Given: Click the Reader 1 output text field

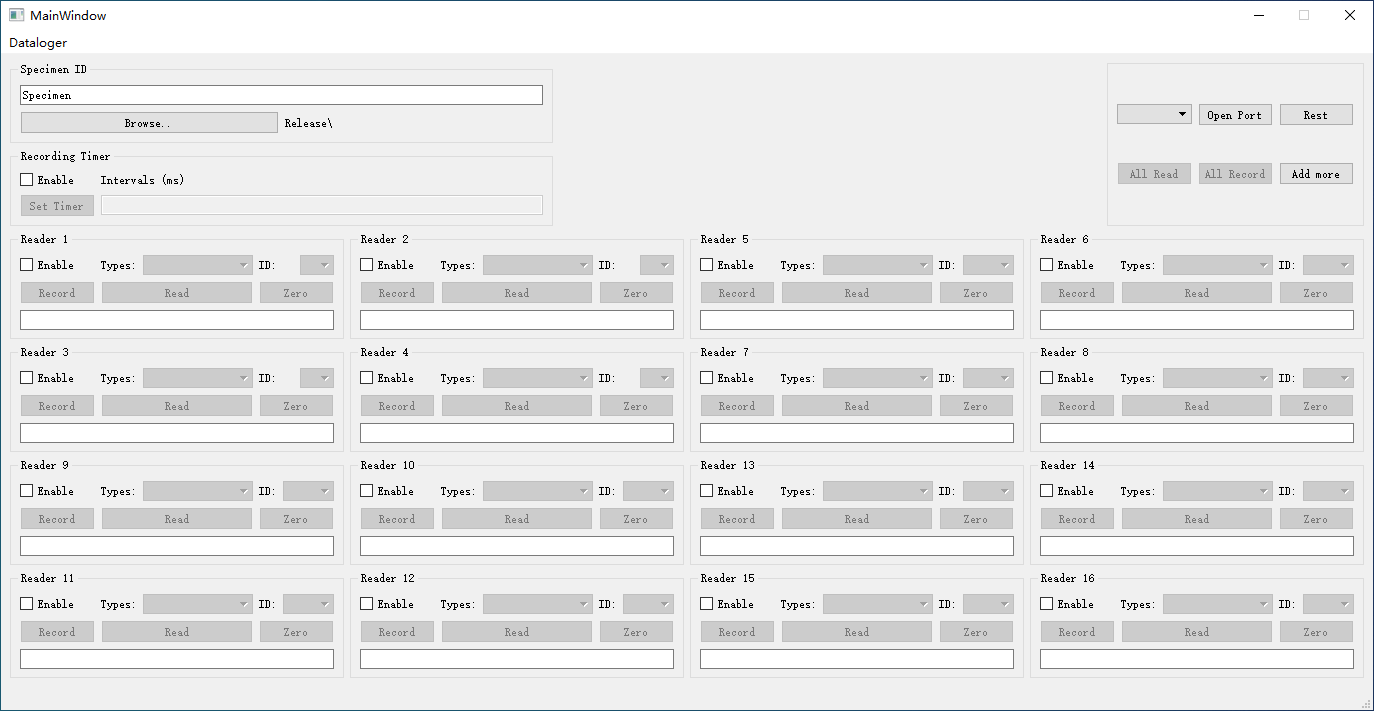Looking at the screenshot, I should [177, 320].
